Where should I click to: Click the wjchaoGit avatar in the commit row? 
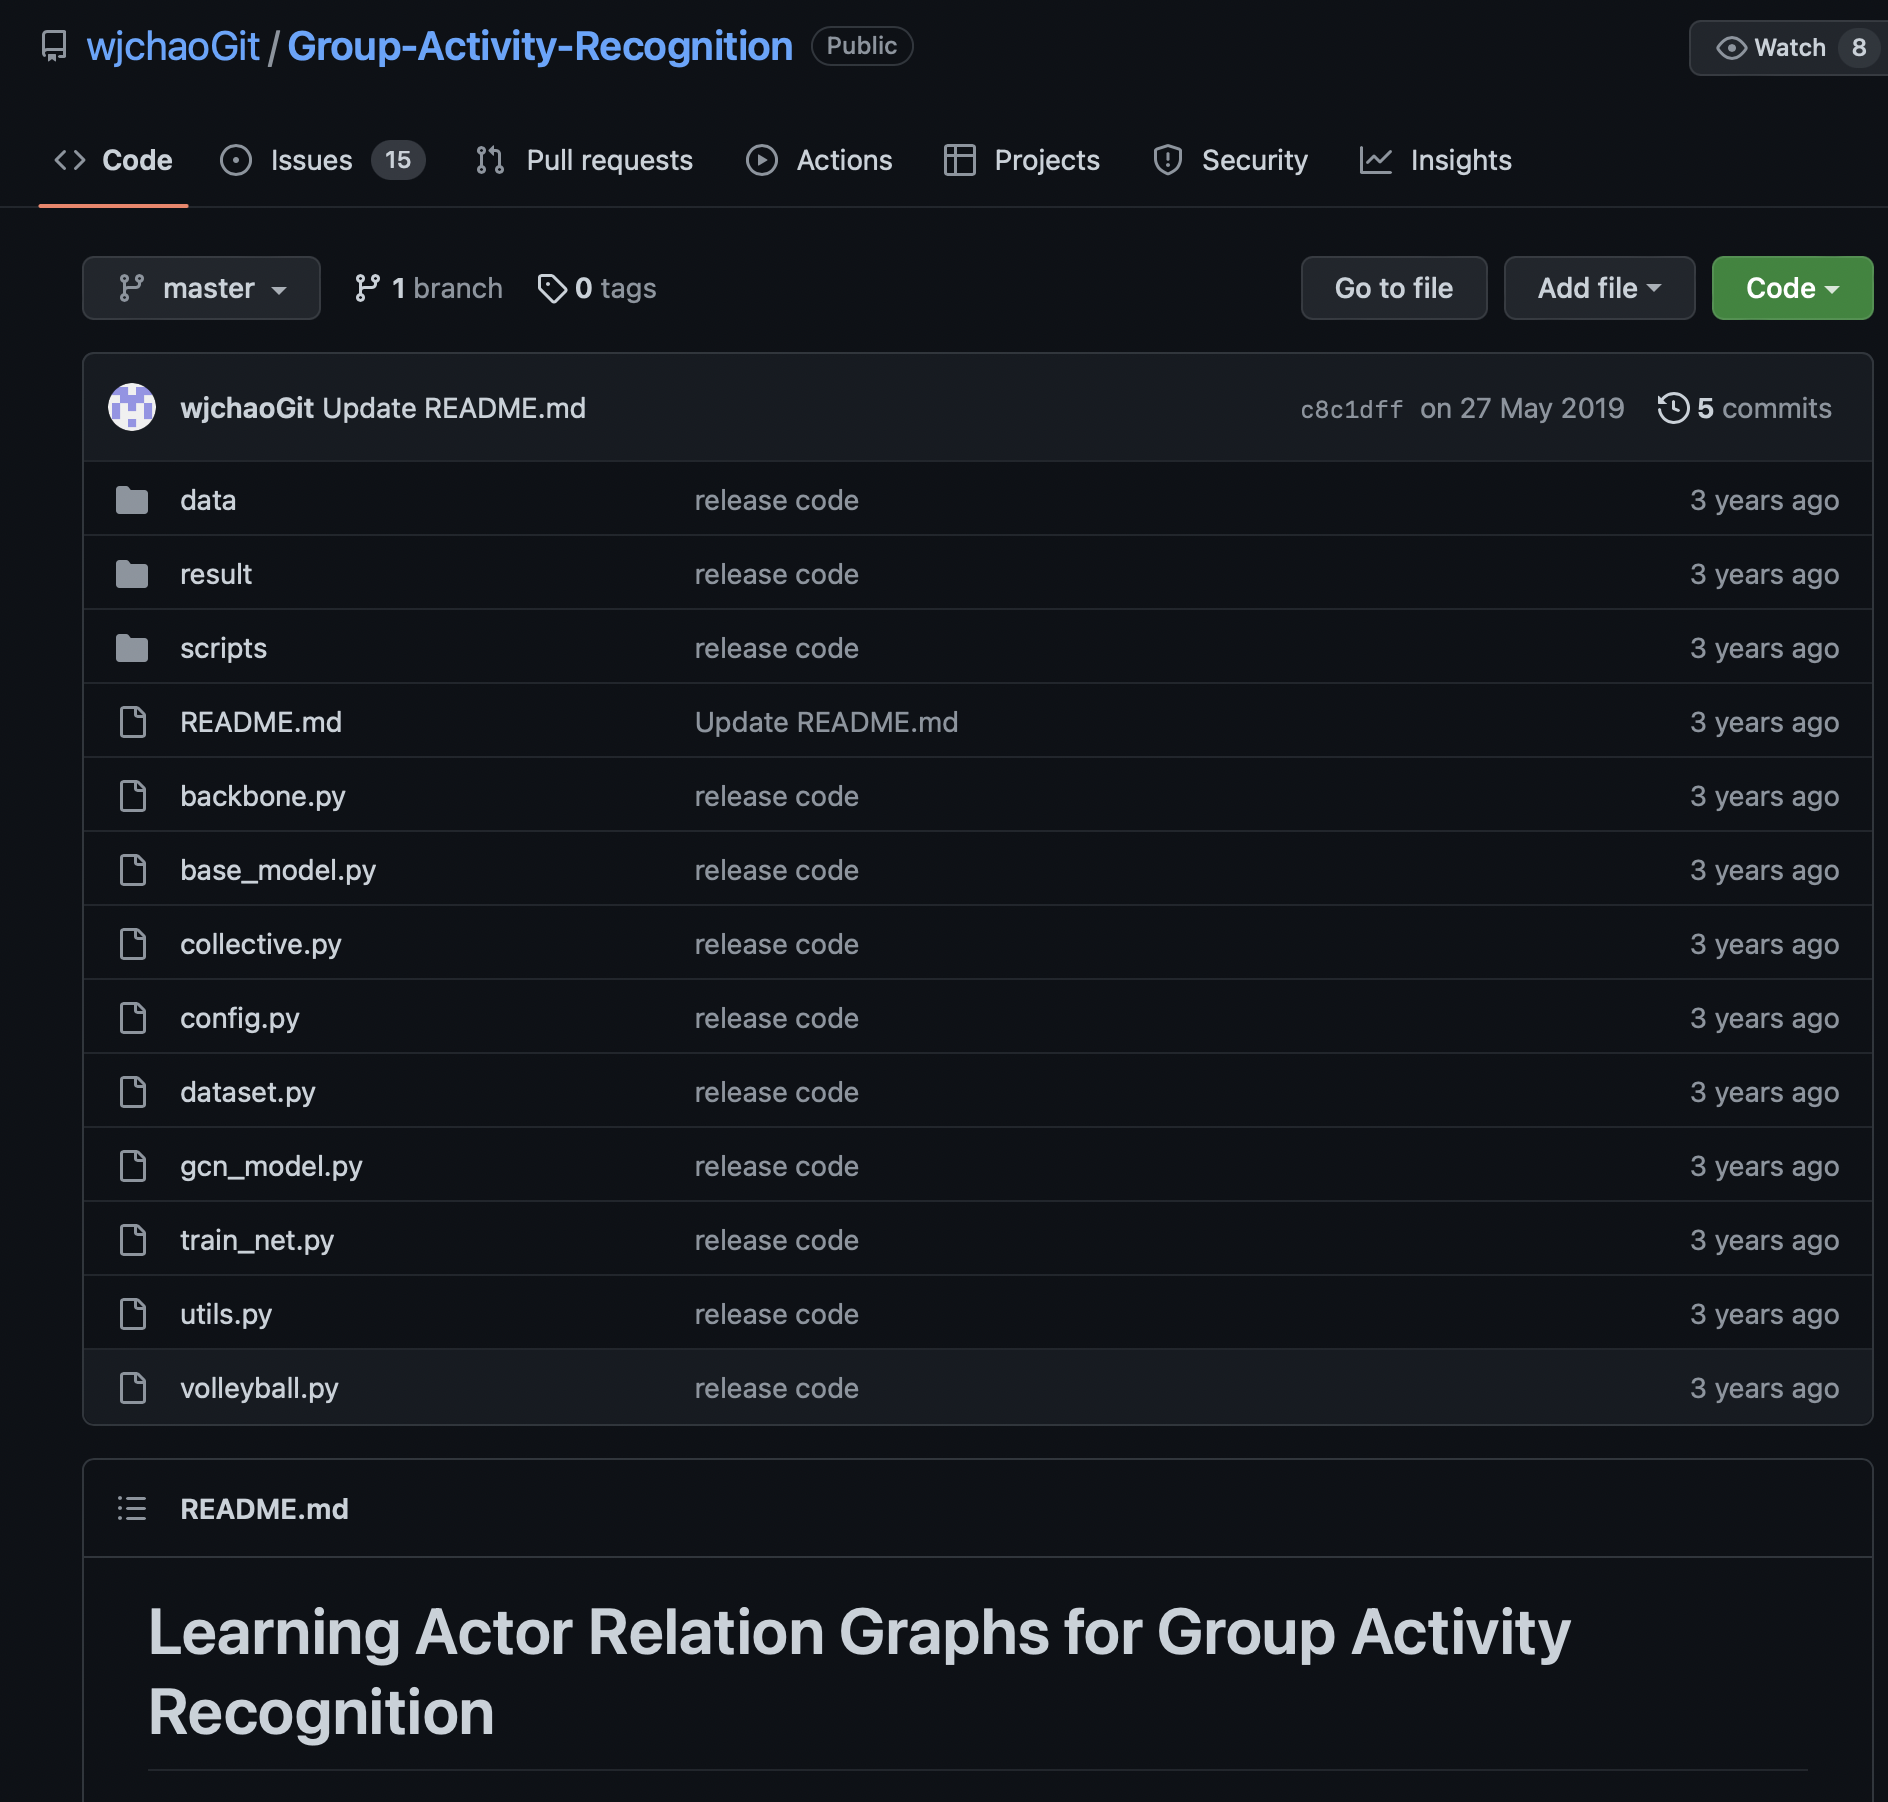132,408
